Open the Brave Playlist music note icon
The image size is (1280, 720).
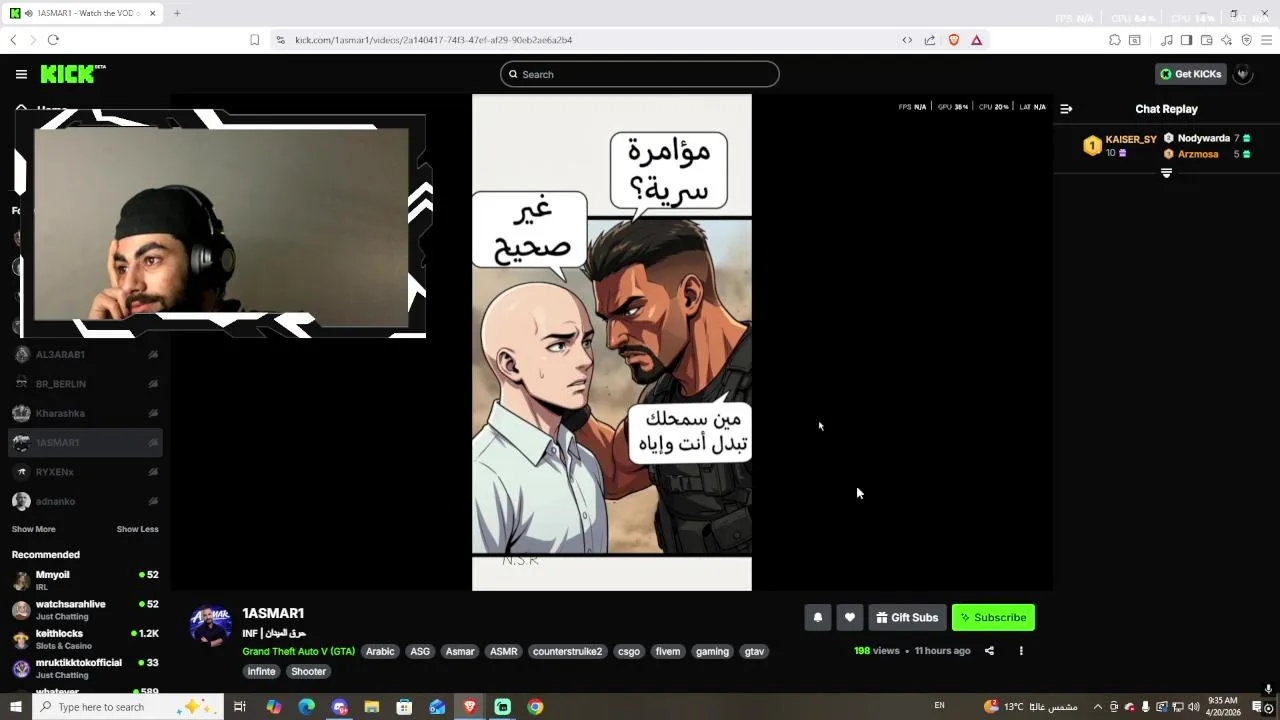click(1166, 40)
